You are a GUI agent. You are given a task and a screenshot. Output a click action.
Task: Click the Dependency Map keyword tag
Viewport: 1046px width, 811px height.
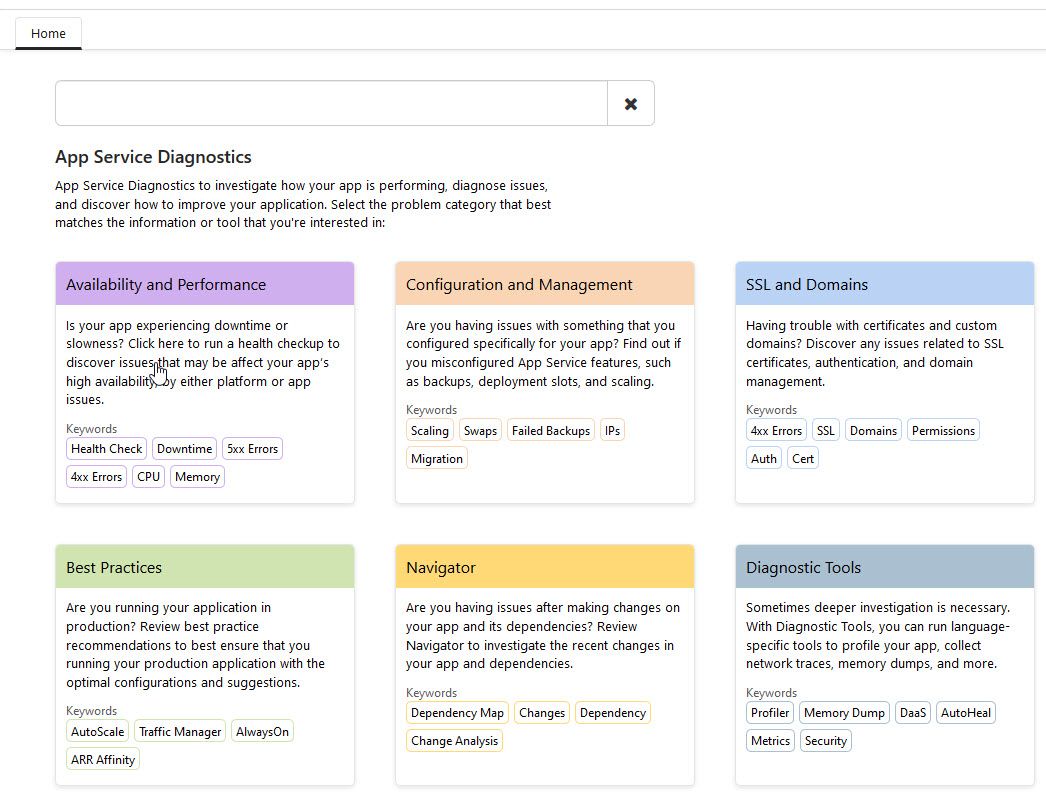click(x=457, y=713)
